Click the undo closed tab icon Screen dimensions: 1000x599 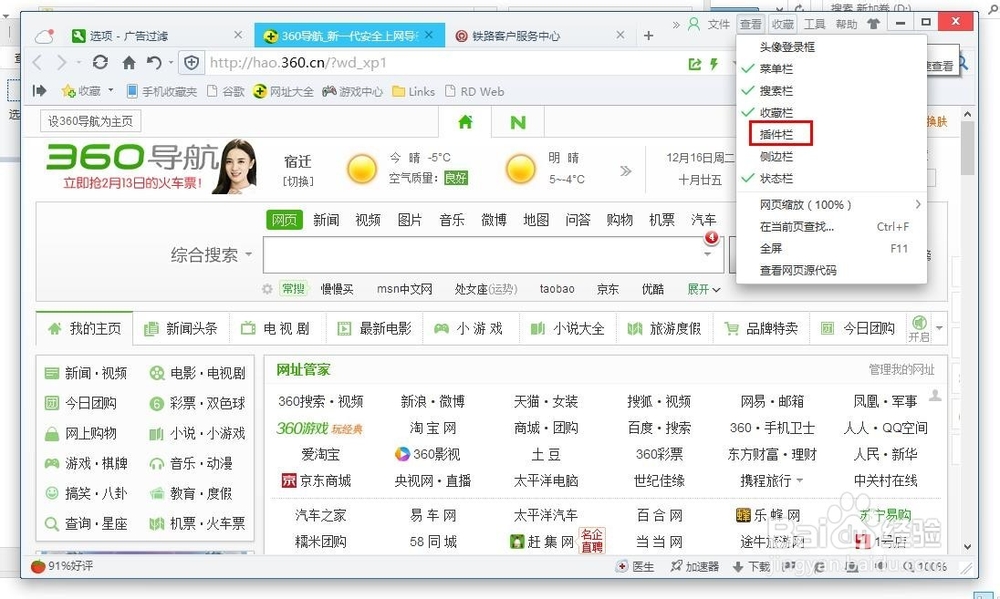[x=154, y=62]
